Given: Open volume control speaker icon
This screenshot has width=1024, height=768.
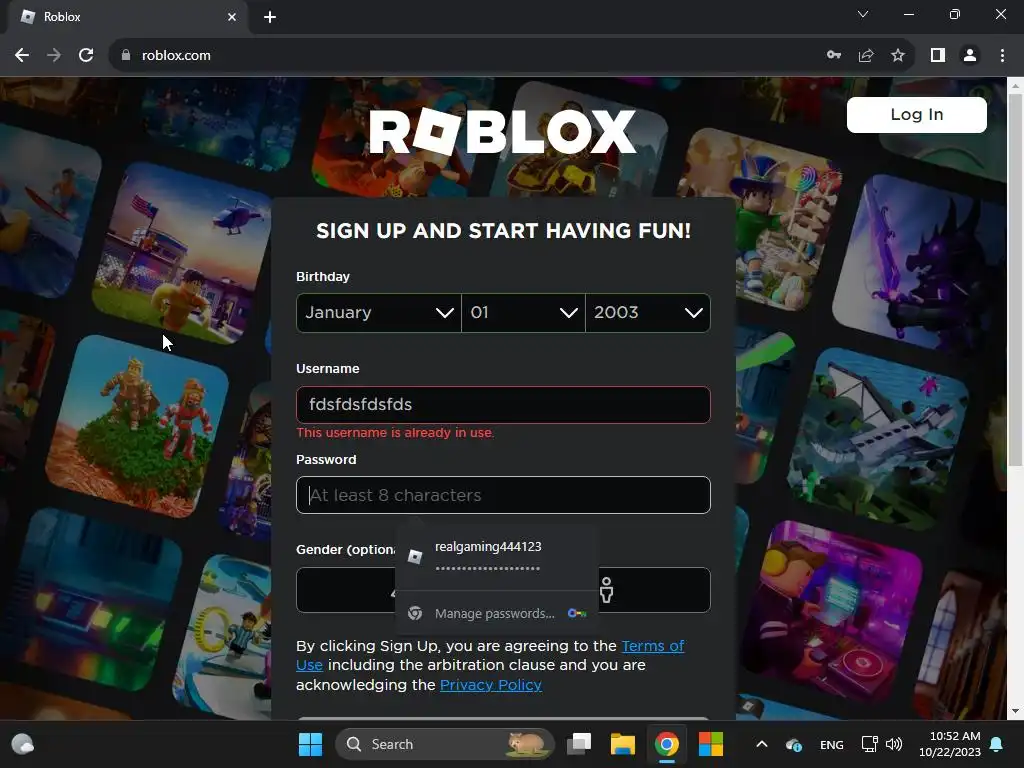Looking at the screenshot, I should pos(894,744).
